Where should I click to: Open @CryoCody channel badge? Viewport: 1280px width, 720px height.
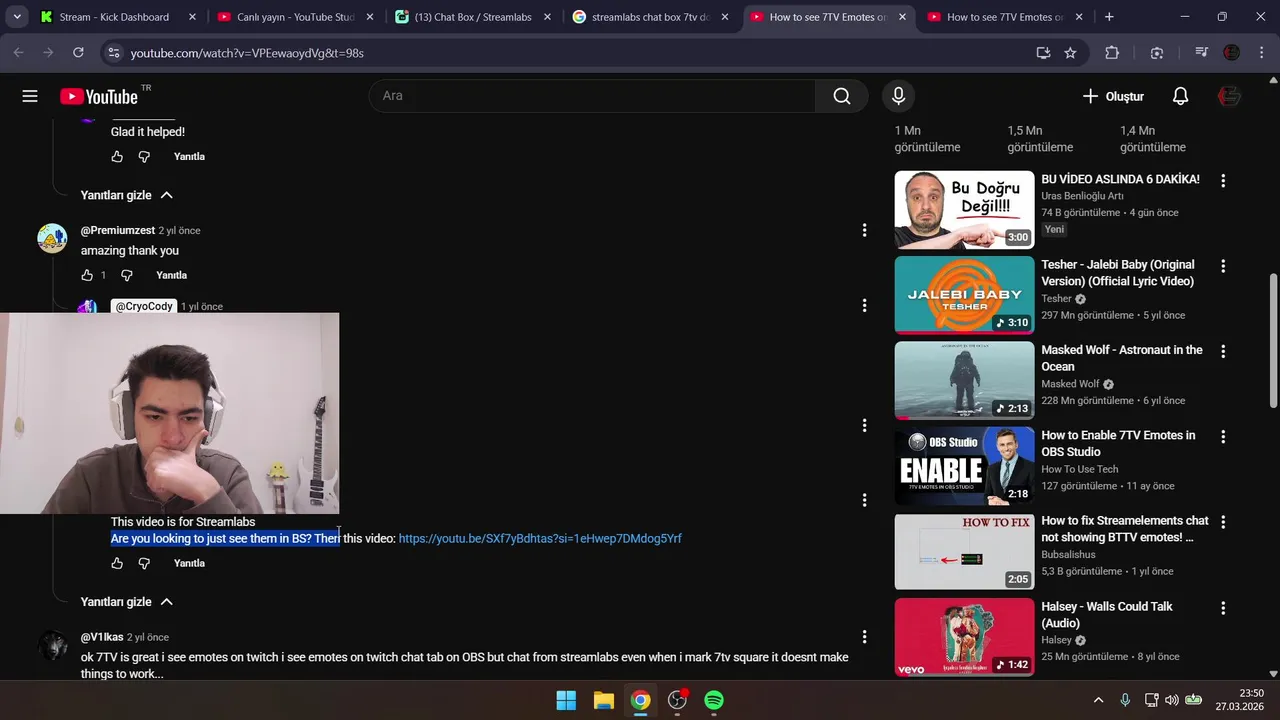(x=144, y=306)
